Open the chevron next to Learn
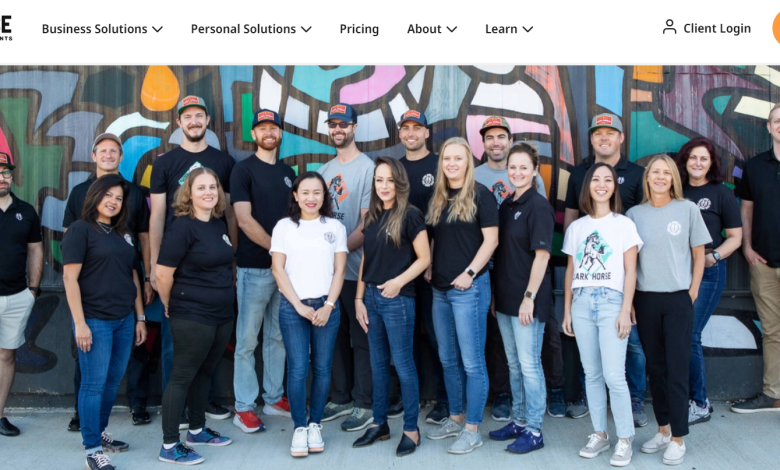 click(x=528, y=29)
